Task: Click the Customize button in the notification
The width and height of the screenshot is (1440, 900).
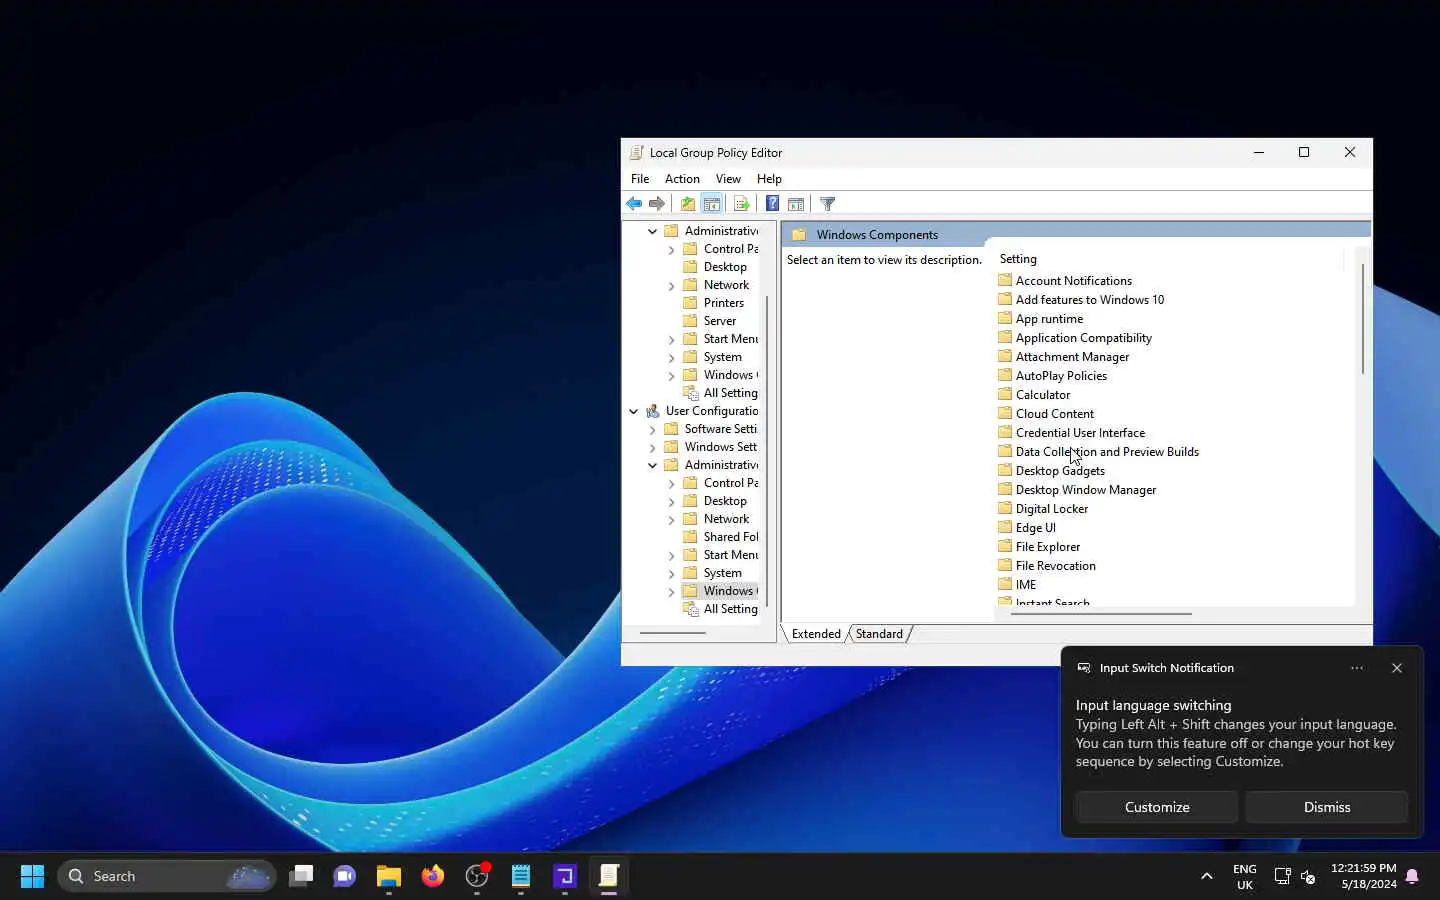Action: coord(1157,807)
